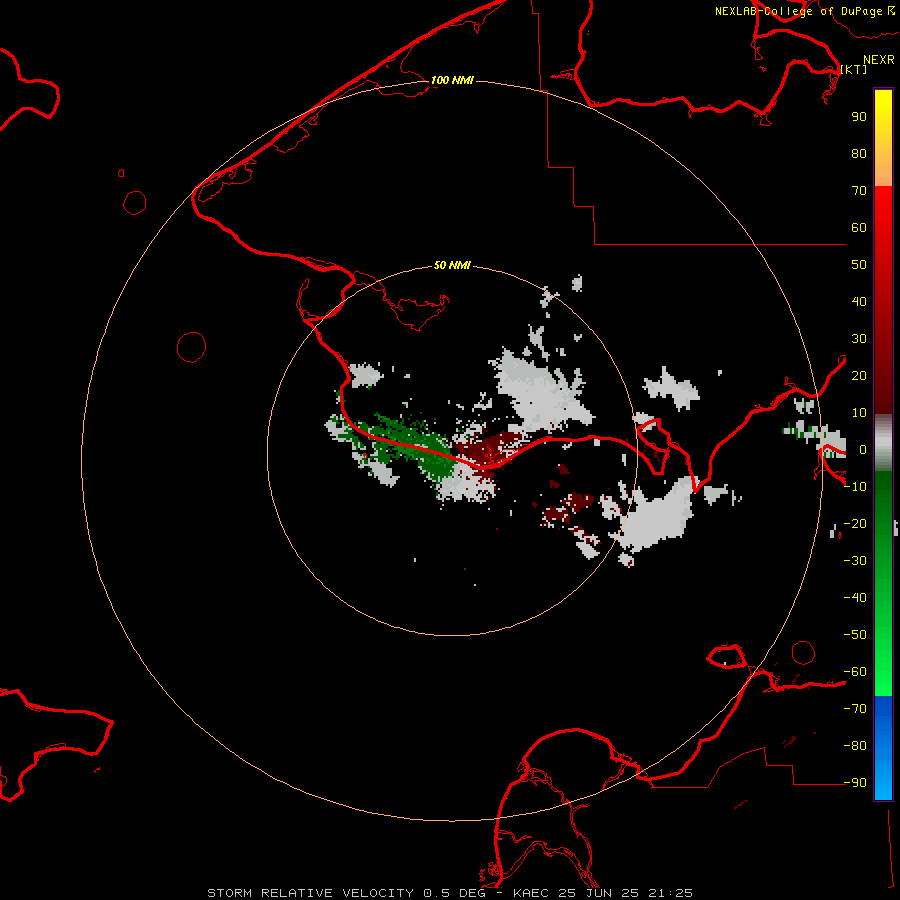Viewport: 900px width, 900px height.
Task: Click the 30 value on the velocity scale
Action: pos(859,339)
